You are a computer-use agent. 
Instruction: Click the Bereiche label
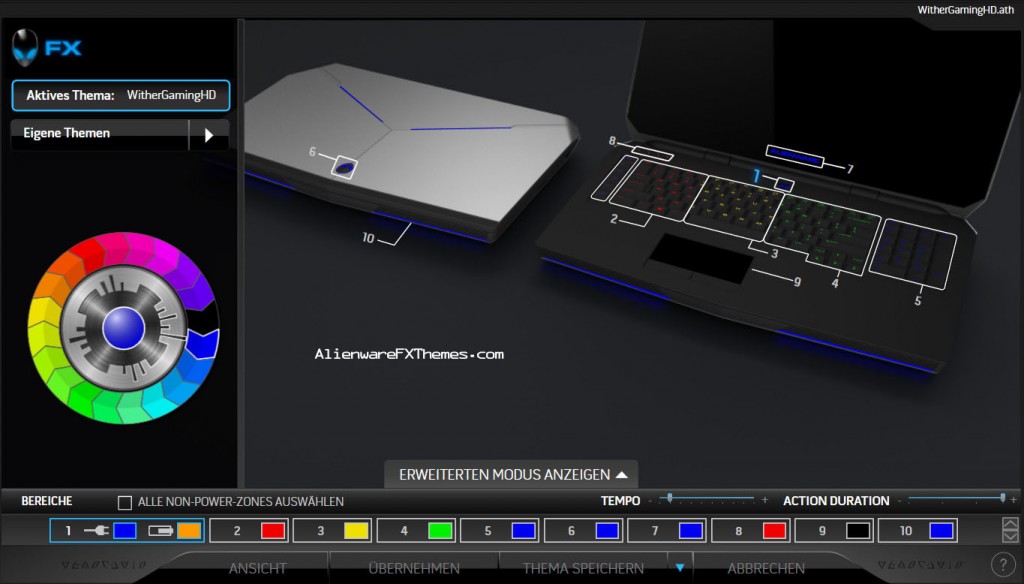point(46,501)
